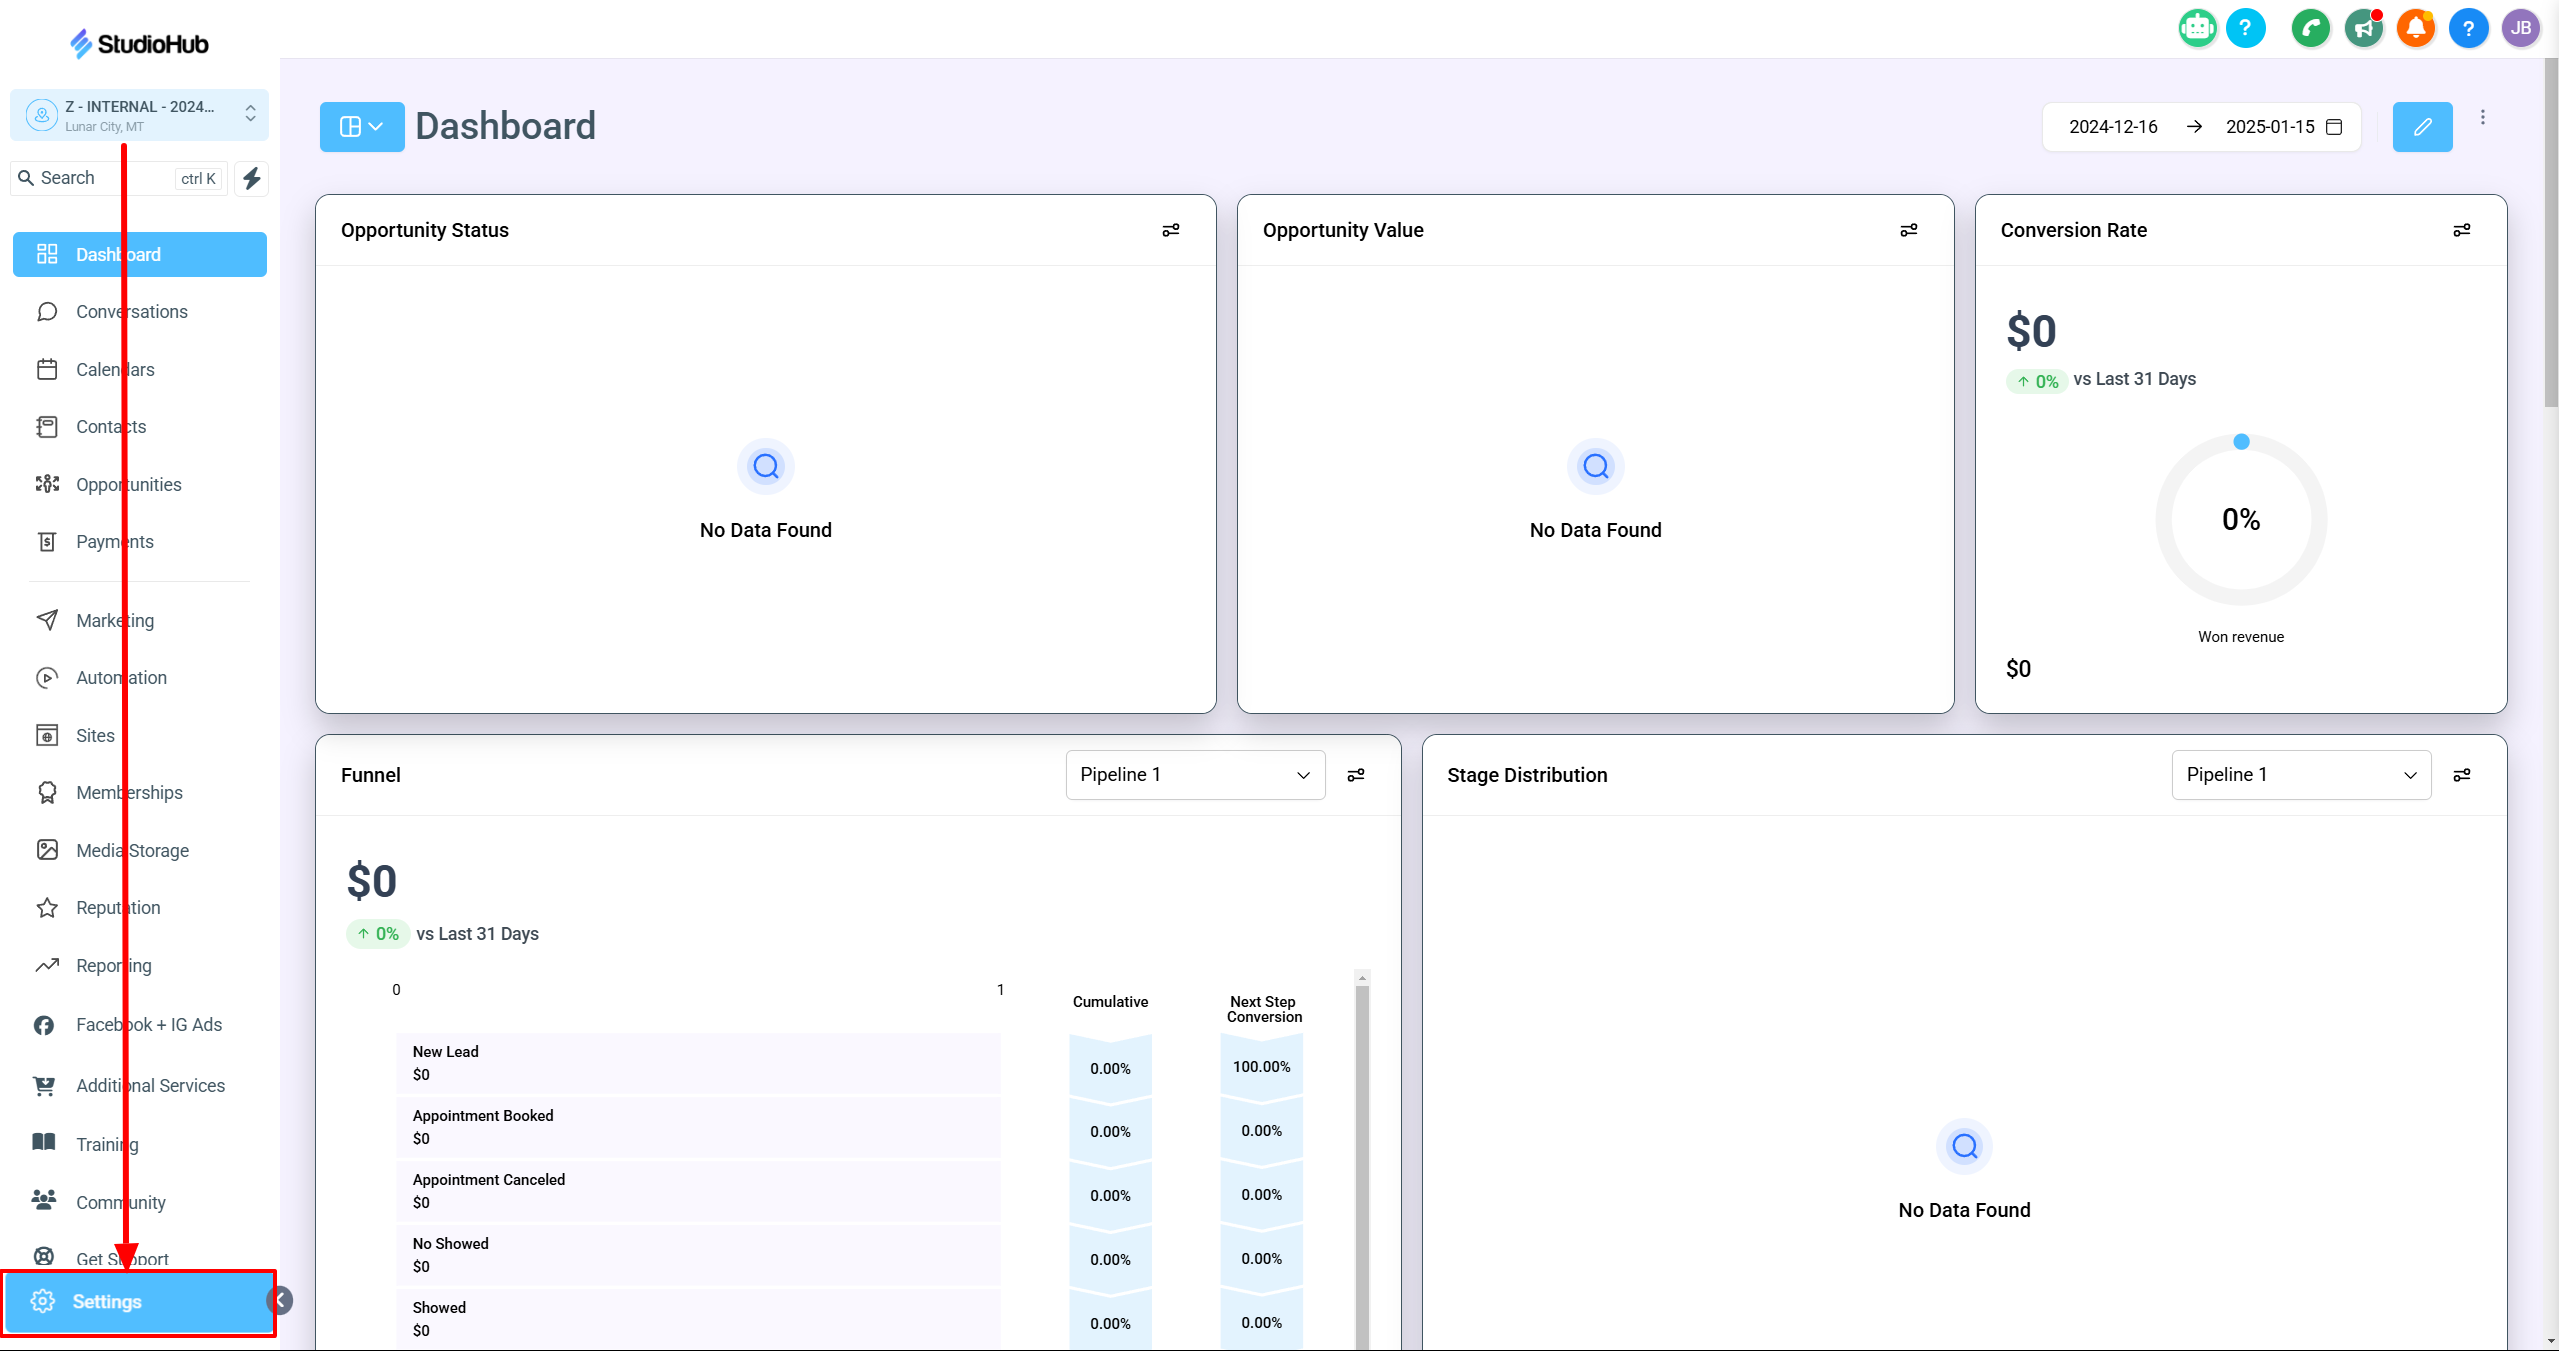Collapse the sidebar with the arrow toggle

pyautogui.click(x=281, y=1300)
